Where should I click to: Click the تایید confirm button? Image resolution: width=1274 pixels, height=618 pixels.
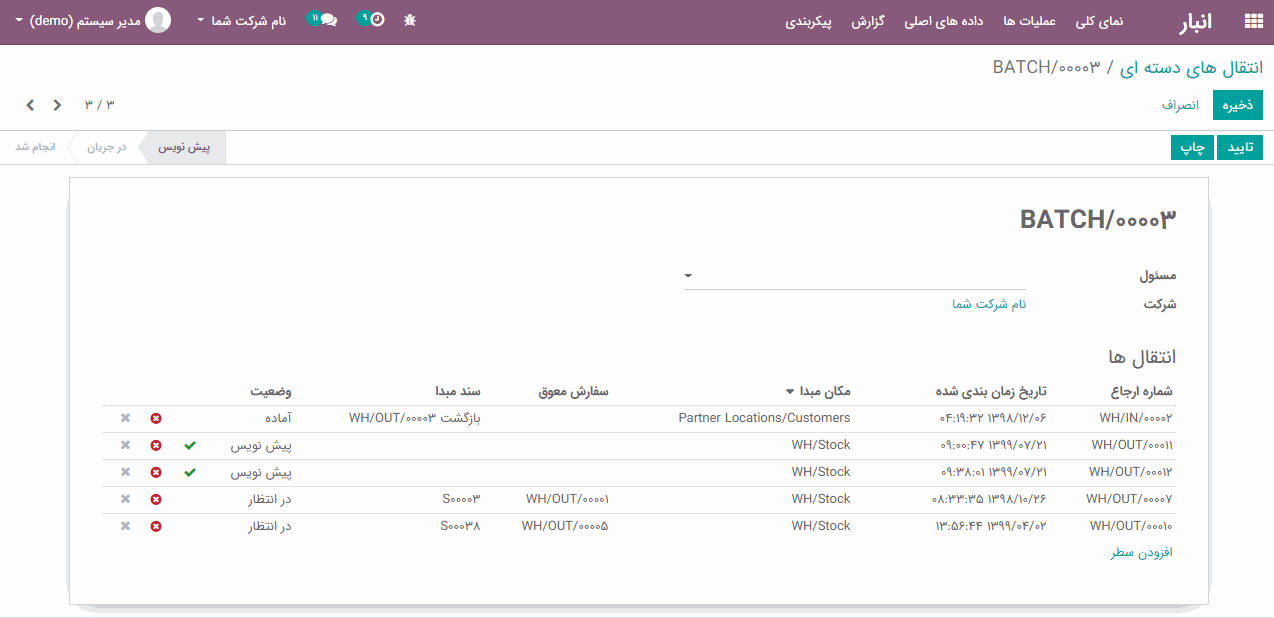pyautogui.click(x=1240, y=148)
